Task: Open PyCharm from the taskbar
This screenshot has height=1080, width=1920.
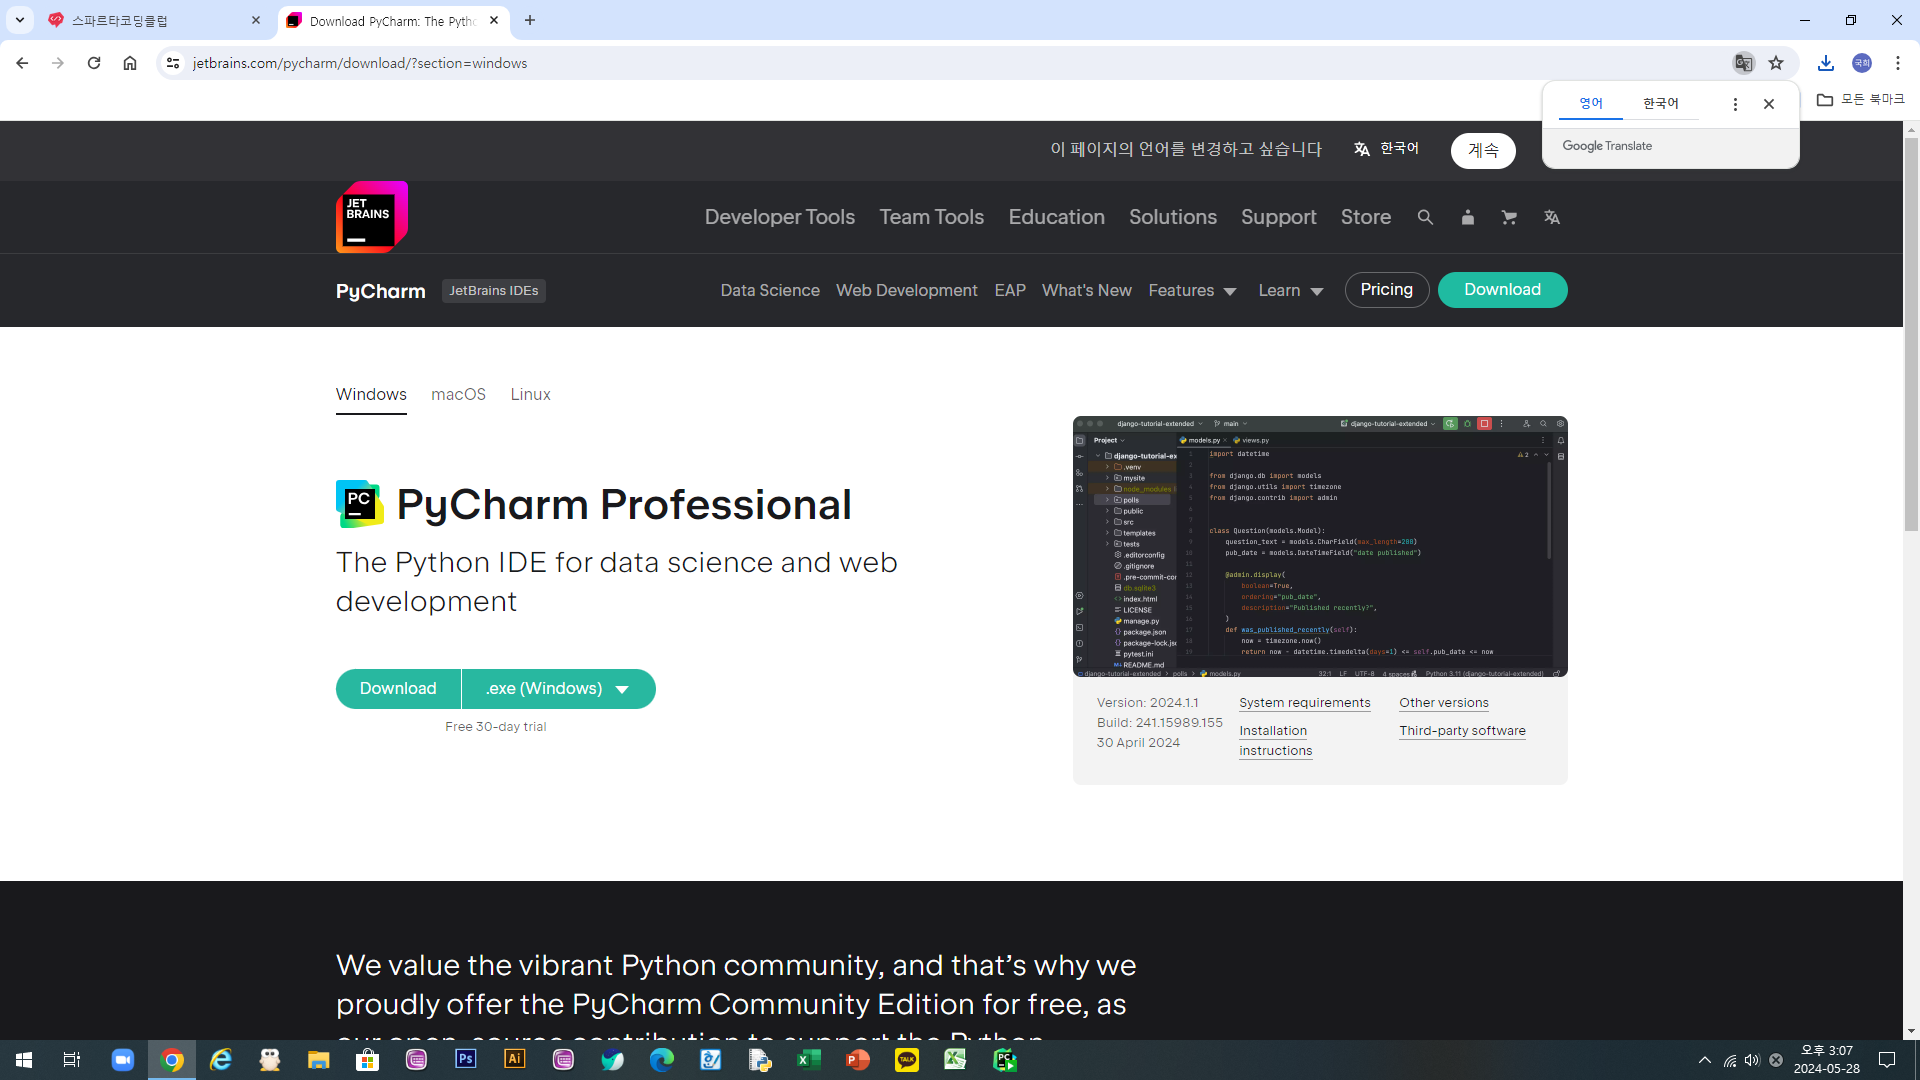Action: click(x=1005, y=1060)
